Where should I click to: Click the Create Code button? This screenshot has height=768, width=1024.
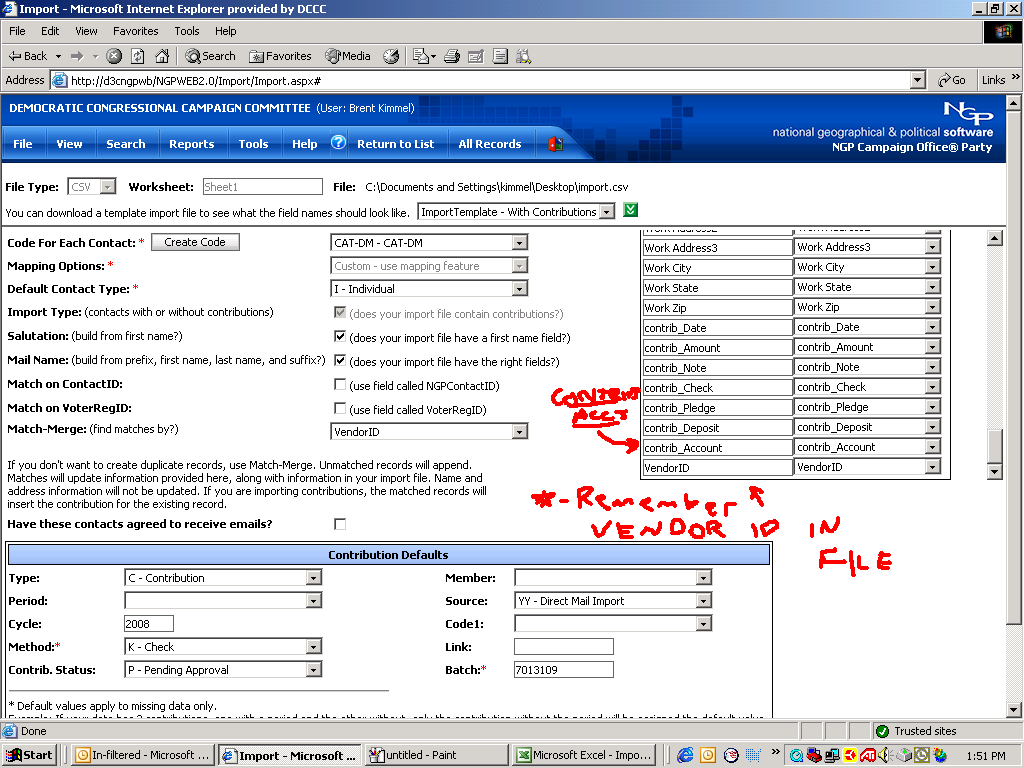click(195, 242)
